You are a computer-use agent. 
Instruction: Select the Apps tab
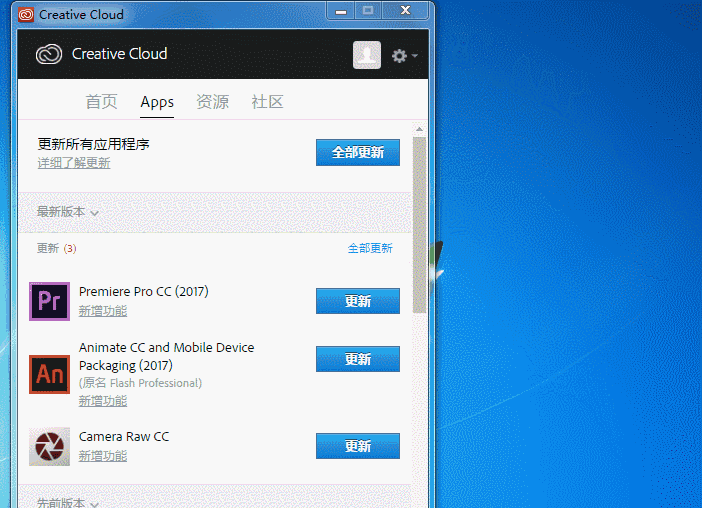click(157, 102)
